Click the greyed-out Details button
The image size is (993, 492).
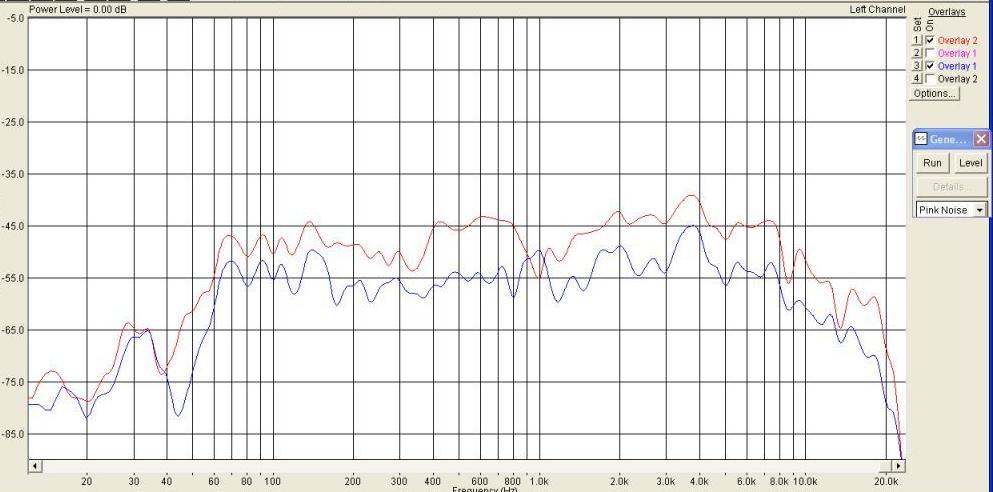pos(951,187)
